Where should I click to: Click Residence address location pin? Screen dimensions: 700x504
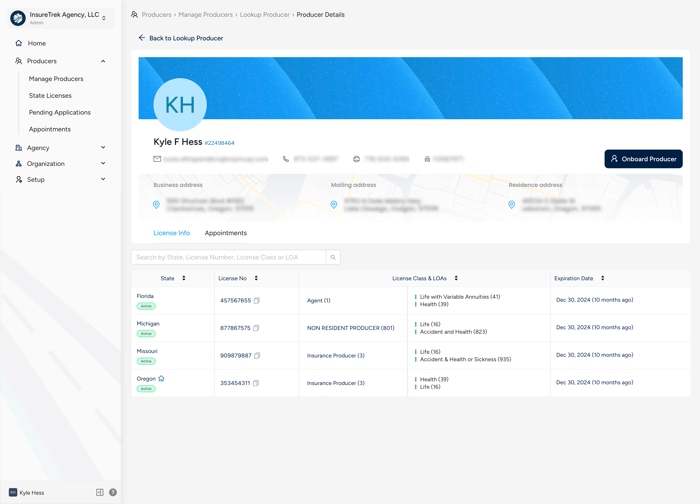tap(512, 204)
